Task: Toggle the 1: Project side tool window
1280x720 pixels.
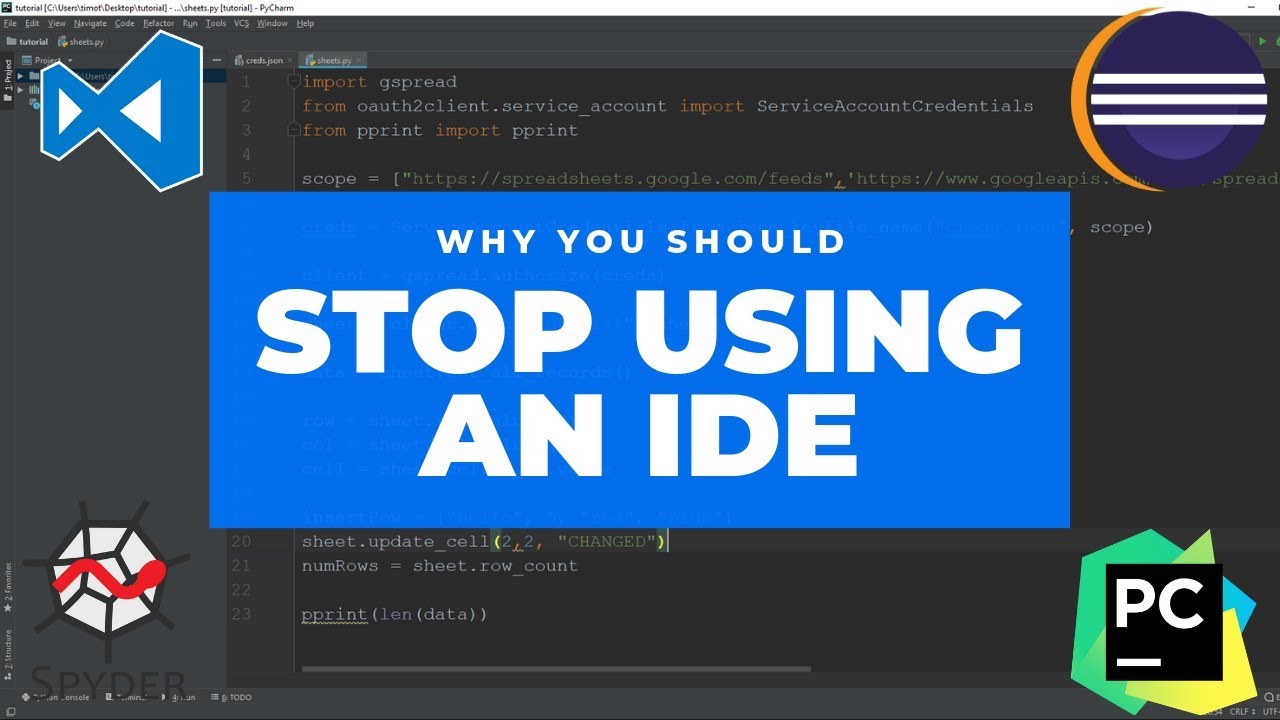Action: pyautogui.click(x=8, y=83)
